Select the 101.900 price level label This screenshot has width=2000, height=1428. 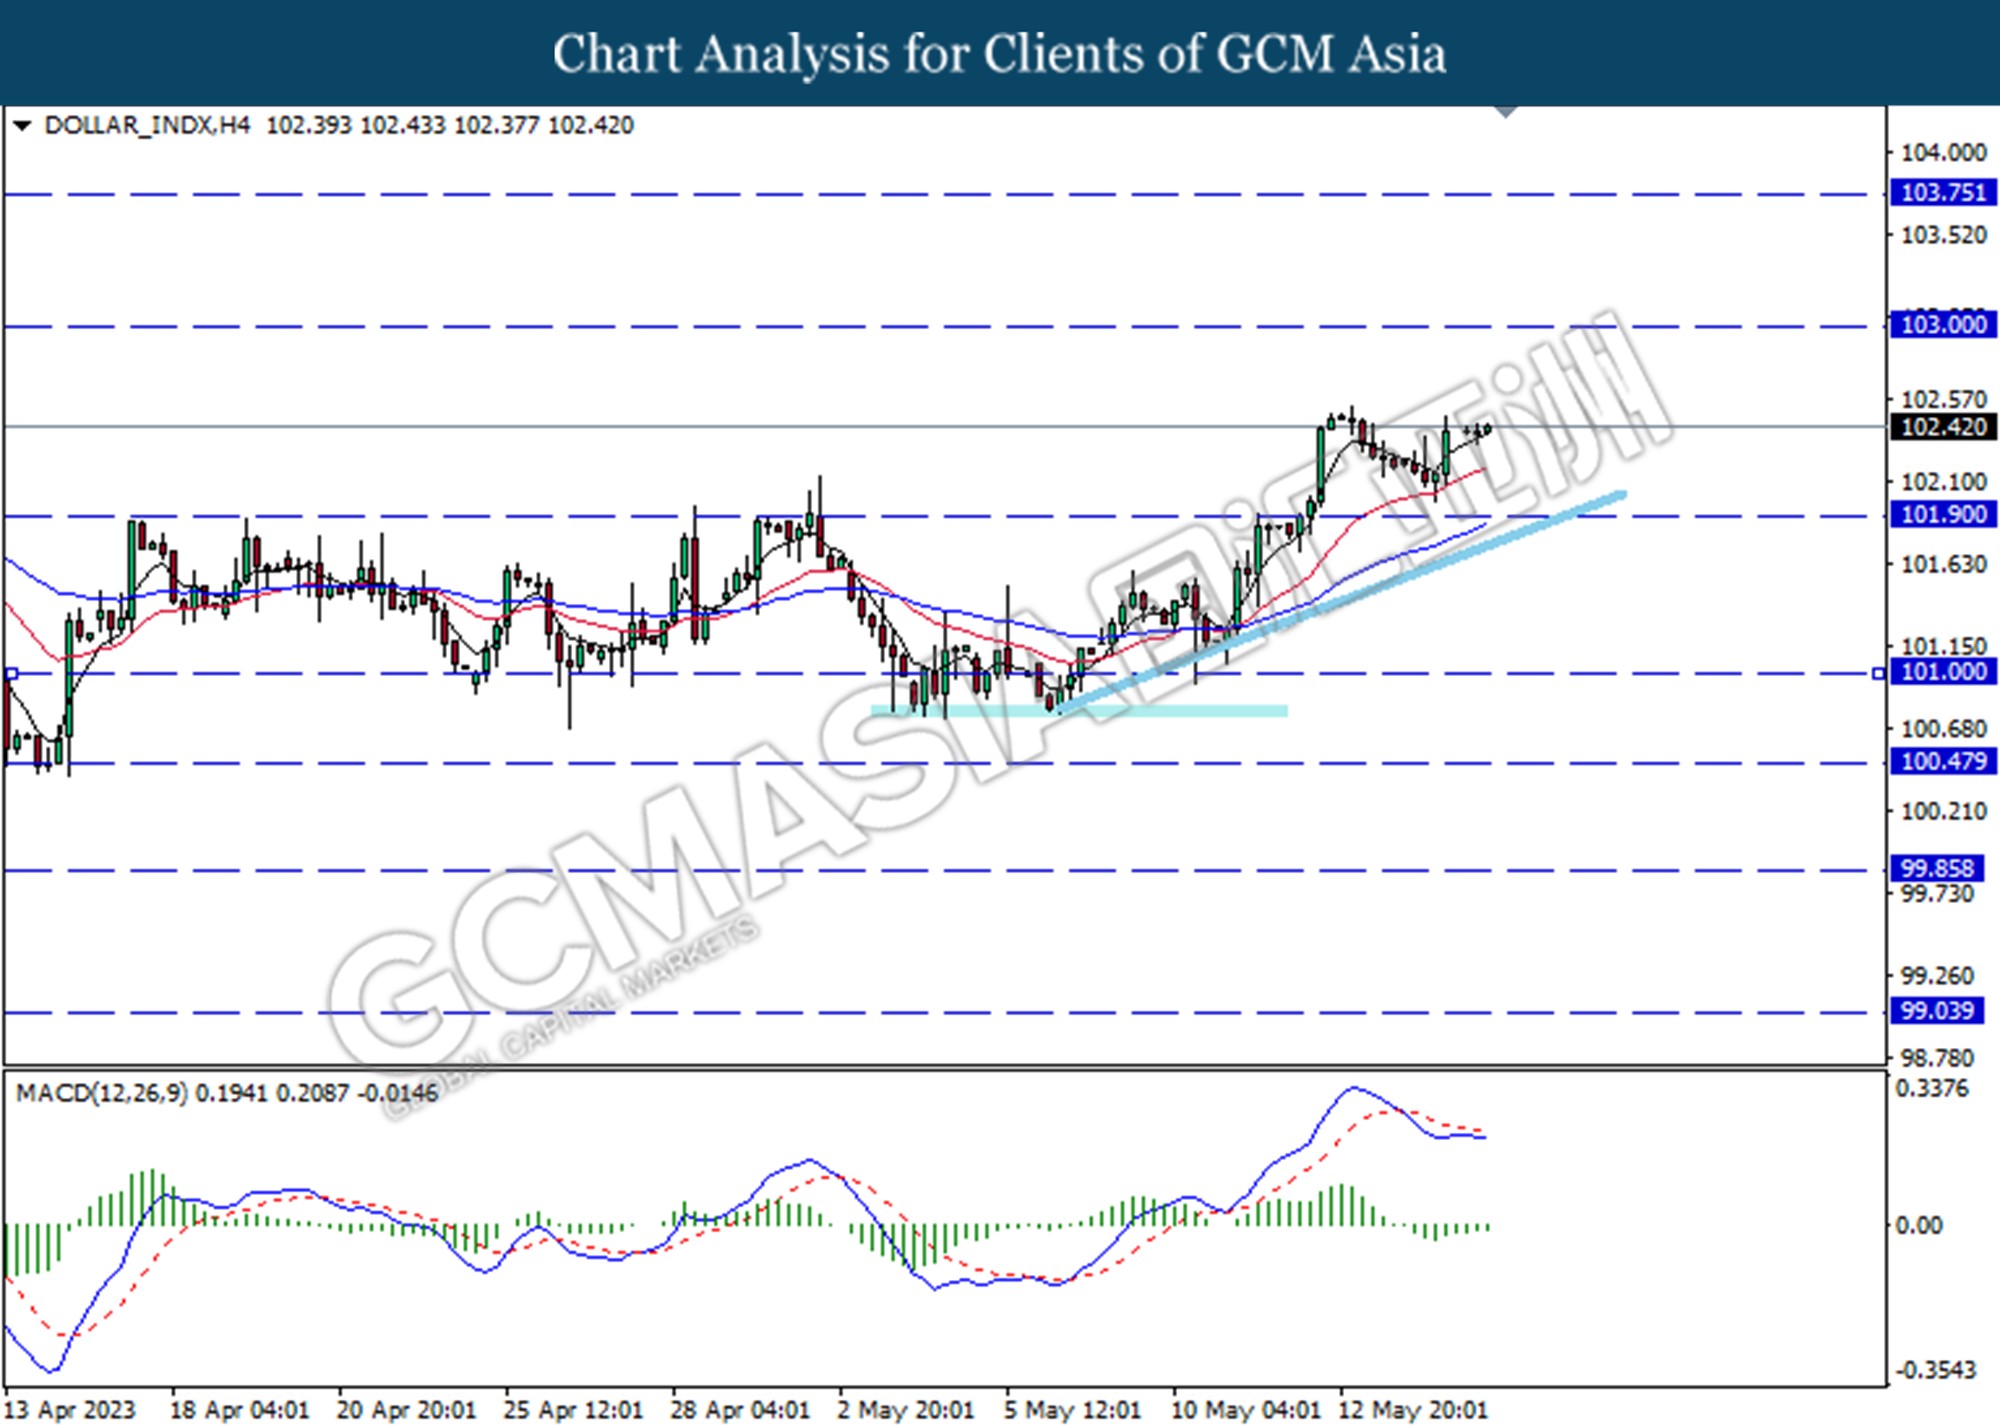(x=1942, y=514)
